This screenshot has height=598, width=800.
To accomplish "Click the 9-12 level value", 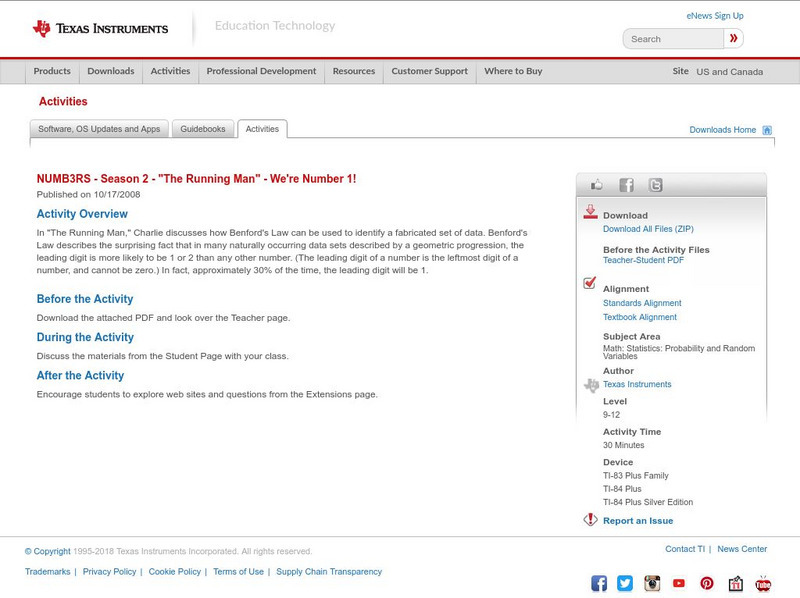I will coord(611,415).
